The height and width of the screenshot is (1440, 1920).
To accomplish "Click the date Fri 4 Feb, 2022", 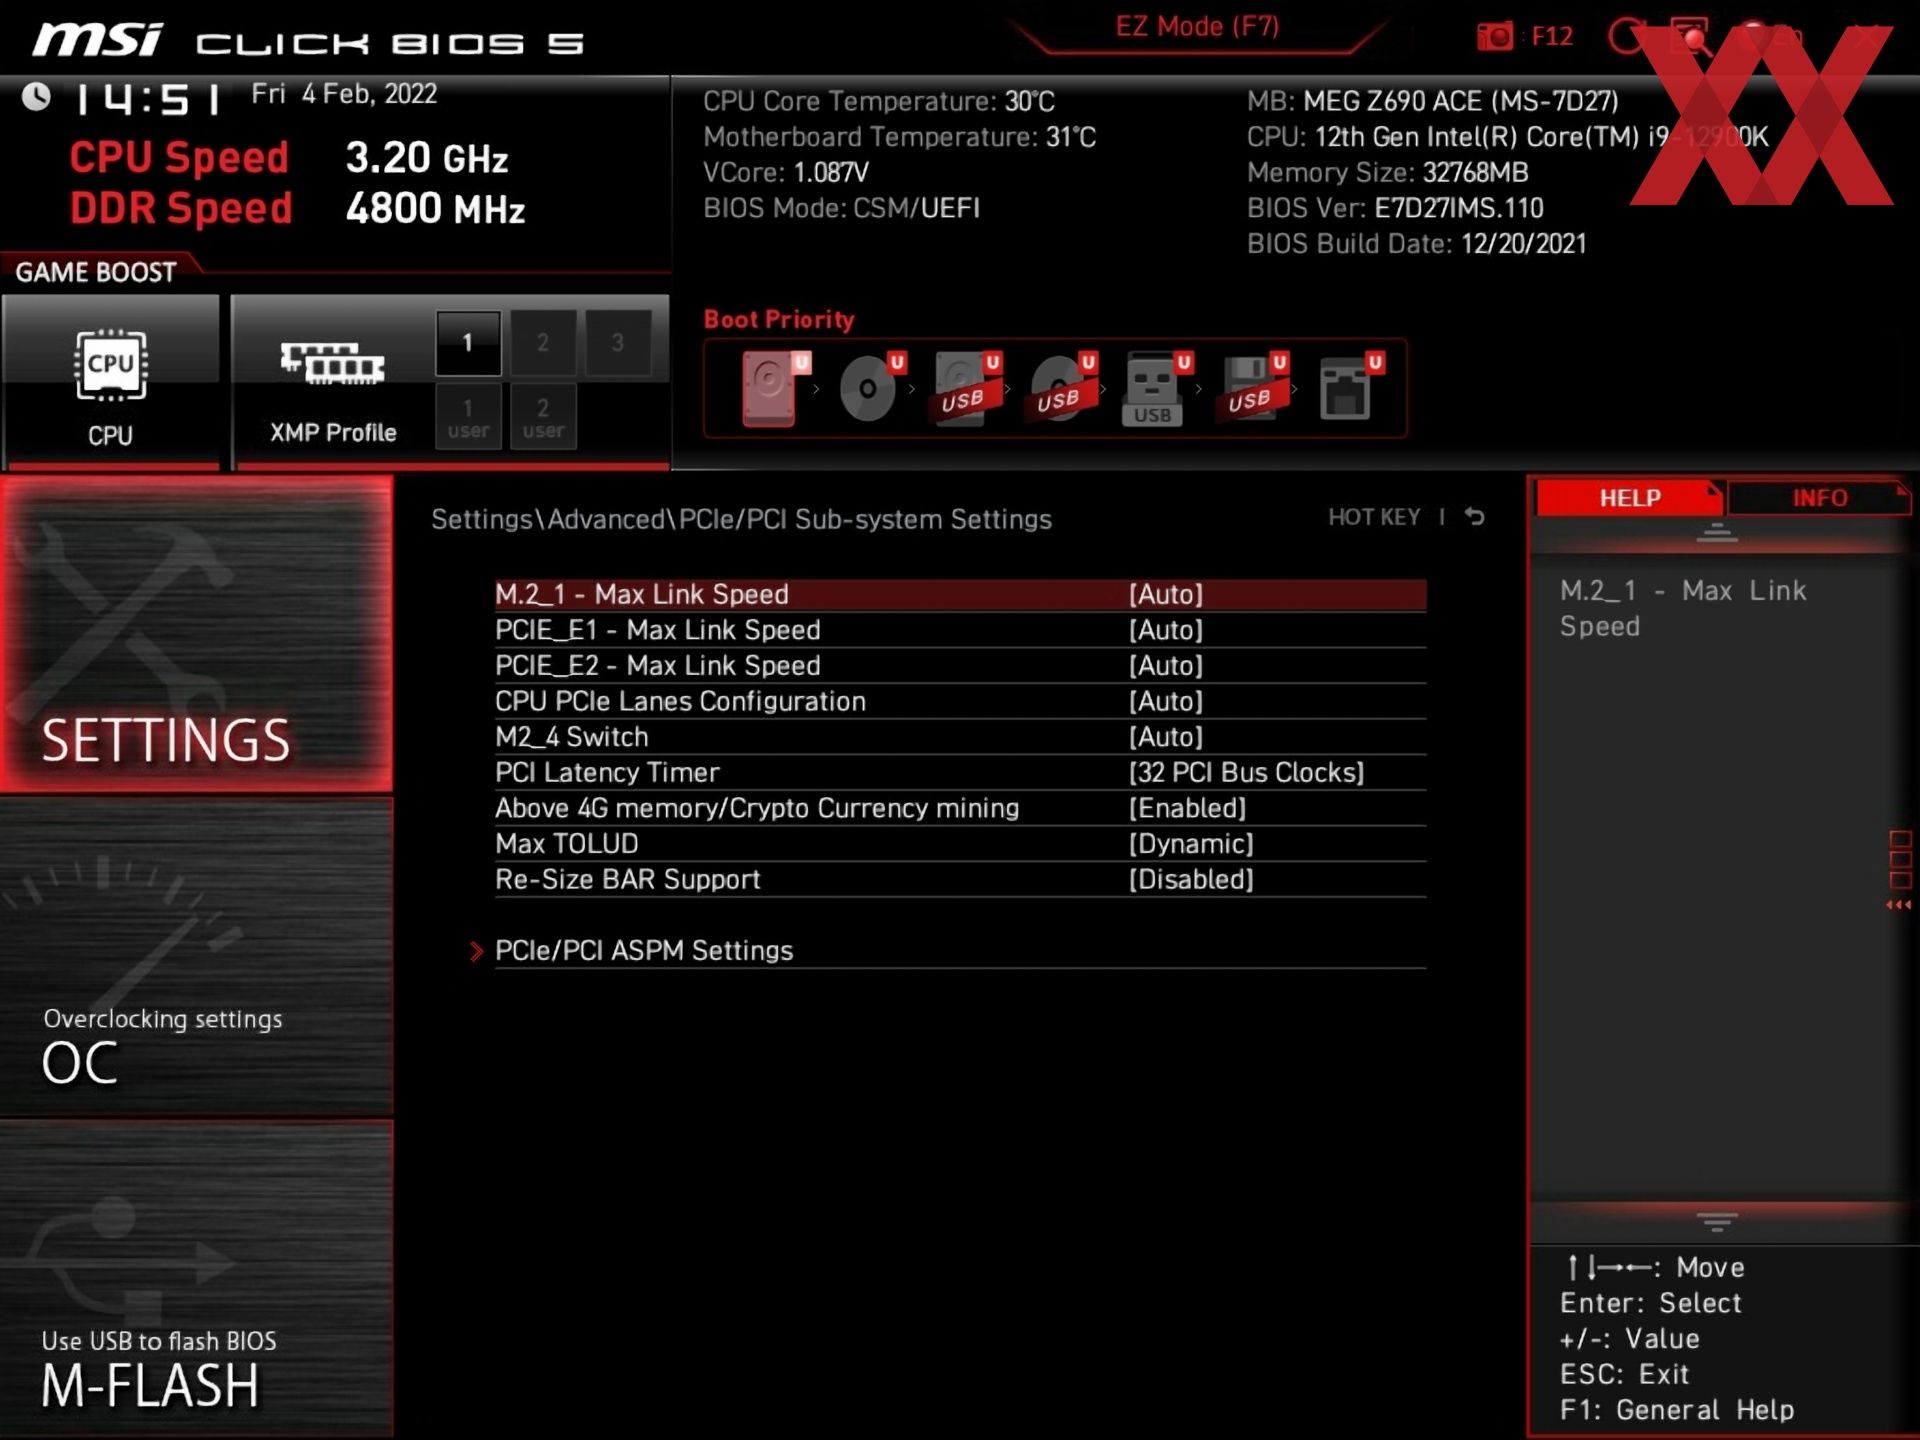I will [344, 94].
